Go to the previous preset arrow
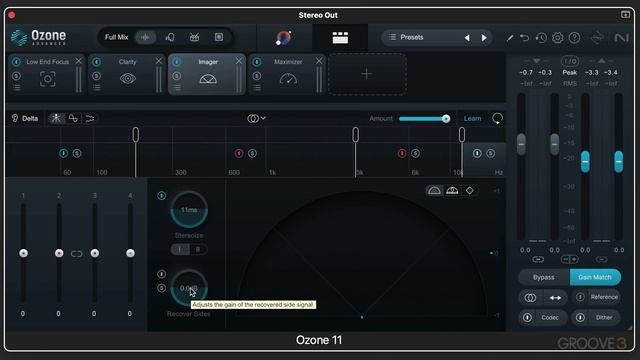Image resolution: width=640 pixels, height=360 pixels. point(467,38)
